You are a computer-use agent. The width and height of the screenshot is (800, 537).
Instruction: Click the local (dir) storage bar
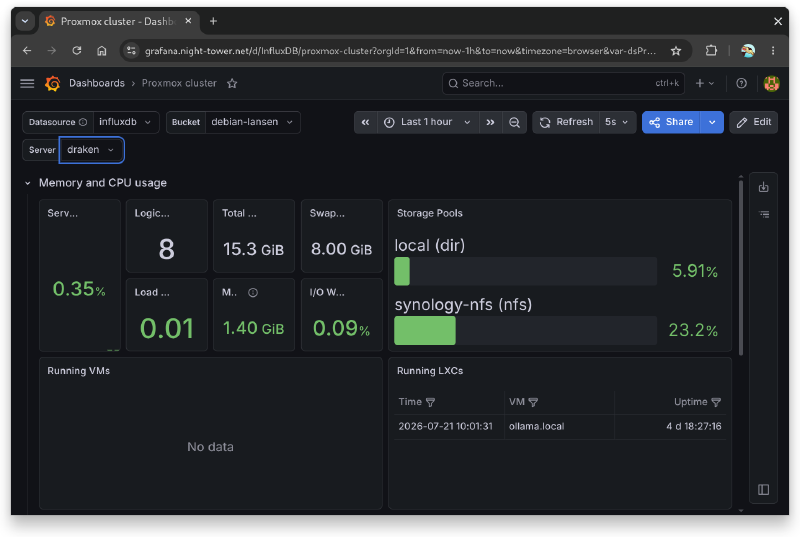click(526, 271)
